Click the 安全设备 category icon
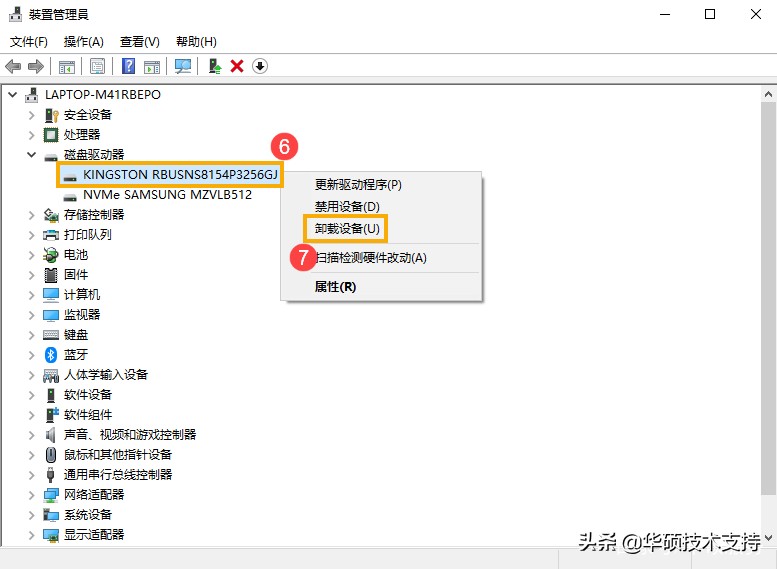This screenshot has height=569, width=777. [x=51, y=115]
